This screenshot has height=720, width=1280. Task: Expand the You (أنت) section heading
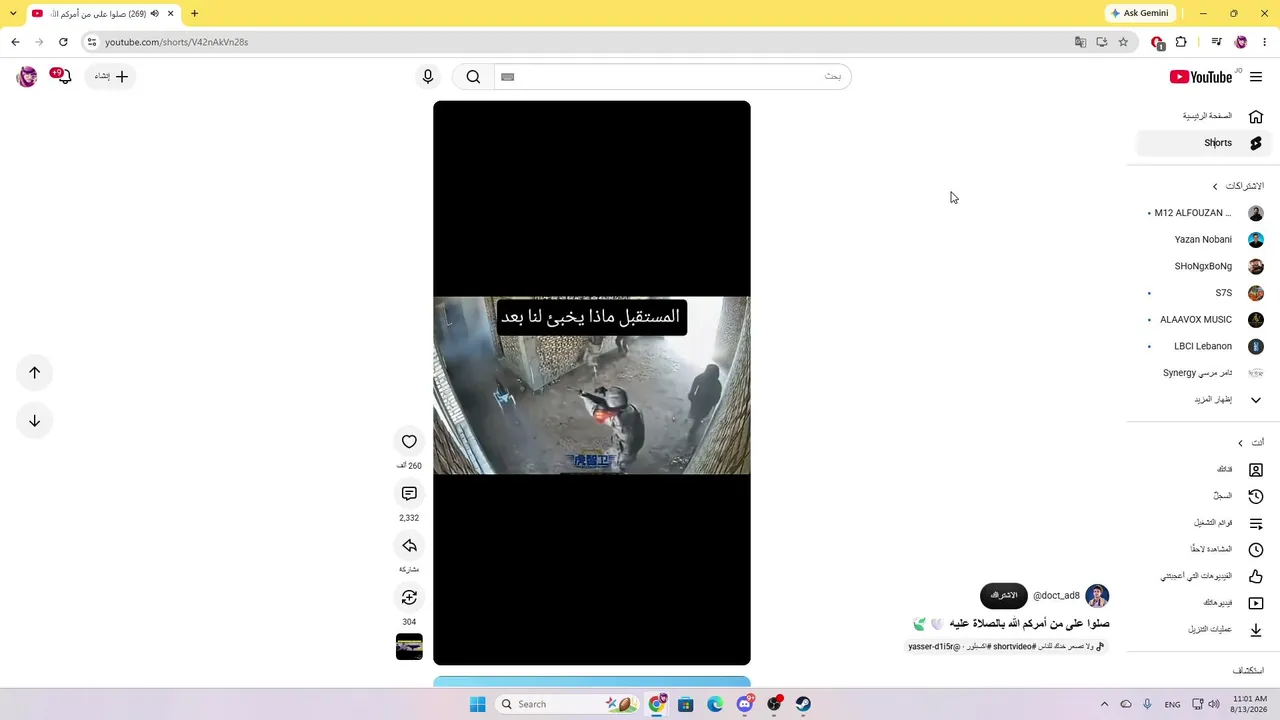tap(1251, 443)
